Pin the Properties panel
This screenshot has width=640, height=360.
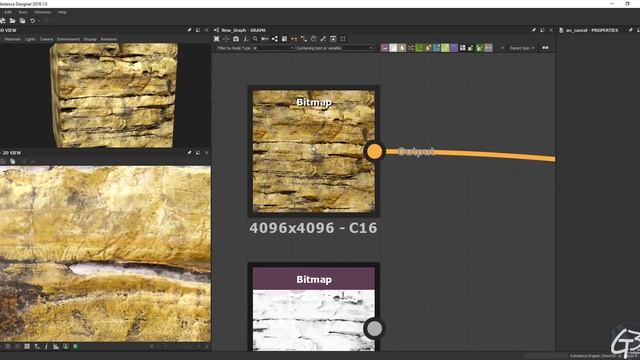(631, 30)
